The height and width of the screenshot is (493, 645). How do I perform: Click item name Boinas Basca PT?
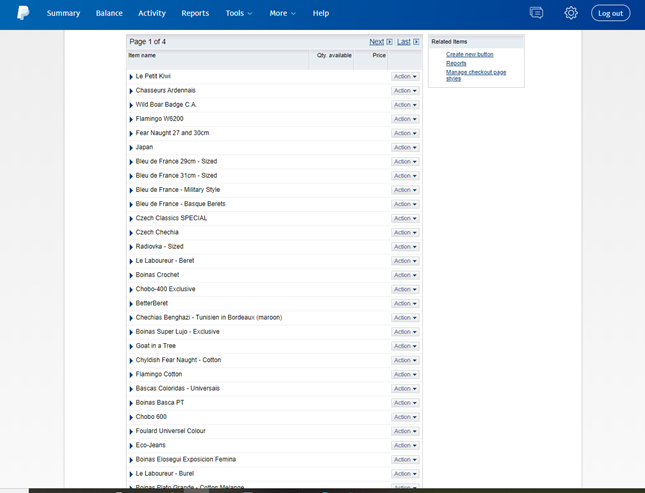click(160, 402)
